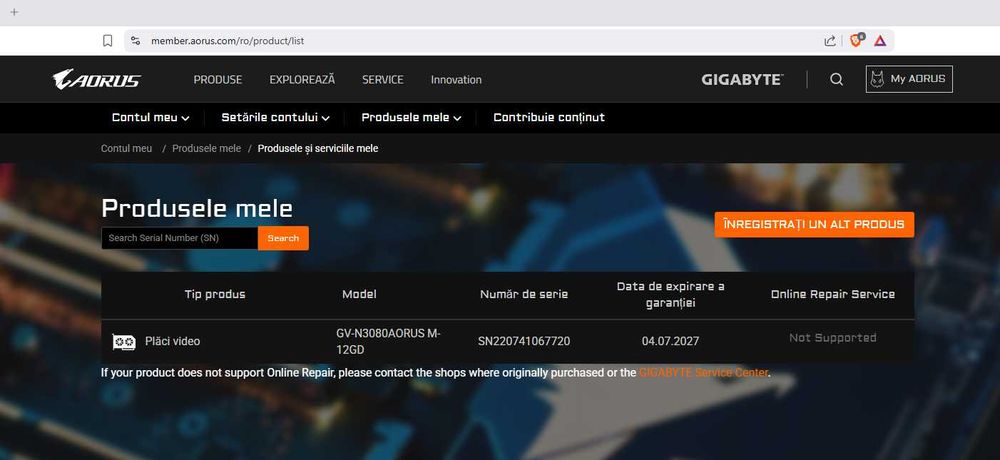Go to Contul meu breadcrumb
The width and height of the screenshot is (1000, 460).
tap(126, 149)
